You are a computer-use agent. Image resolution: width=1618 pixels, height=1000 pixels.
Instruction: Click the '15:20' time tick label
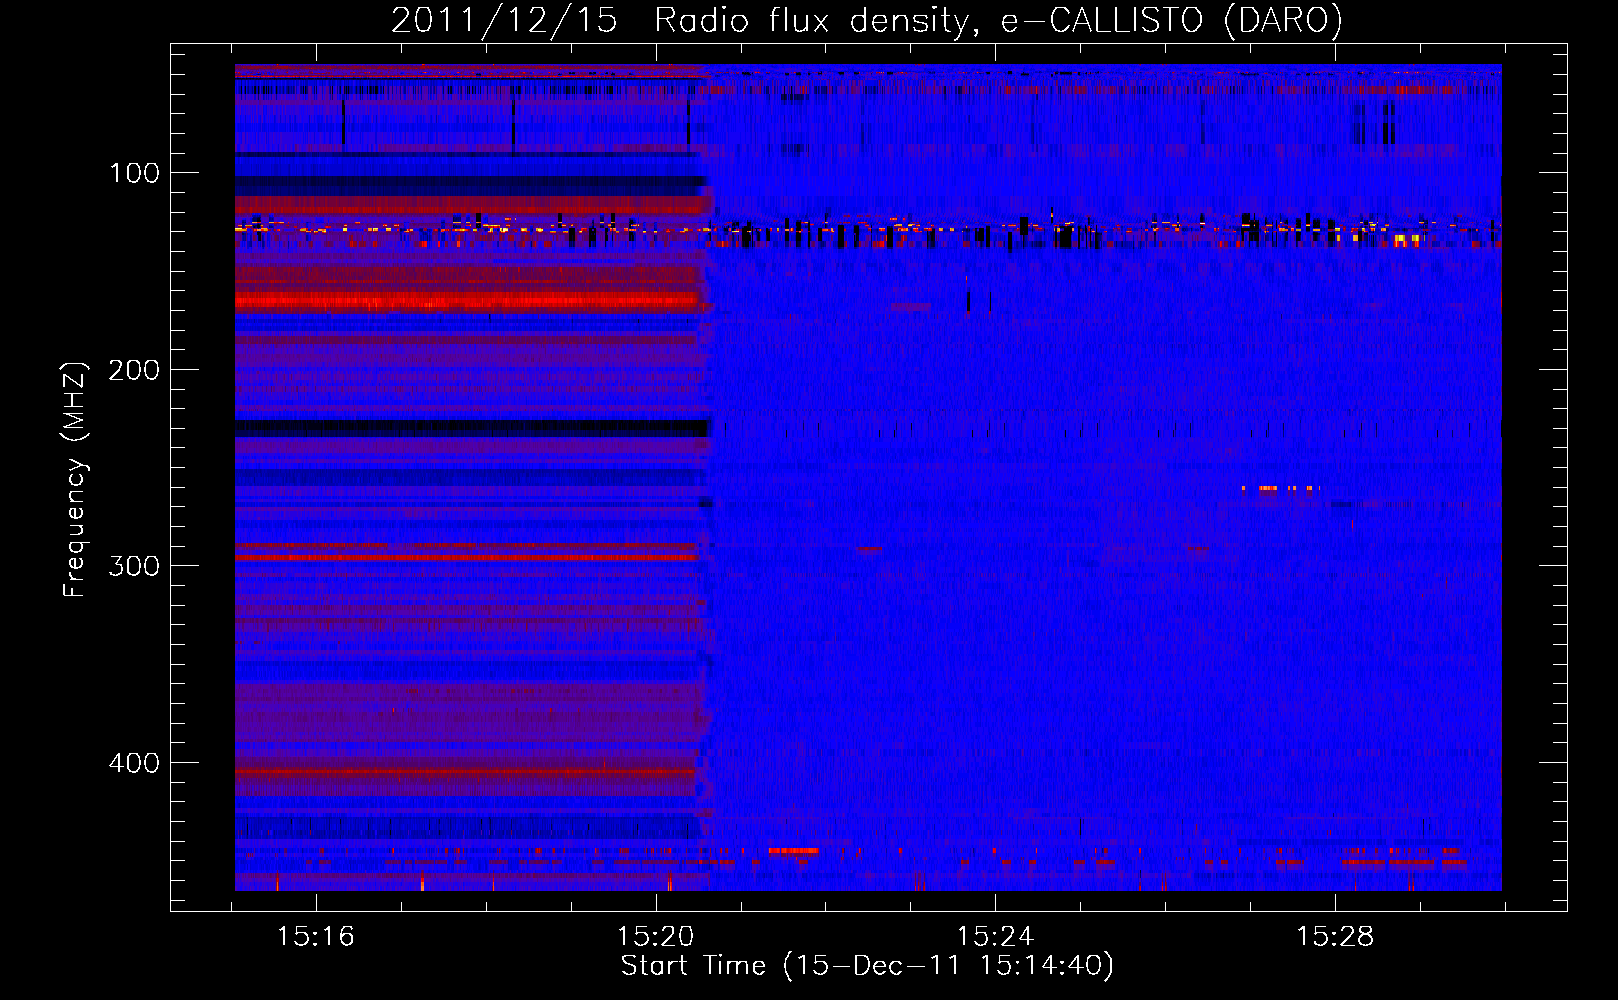[x=655, y=937]
